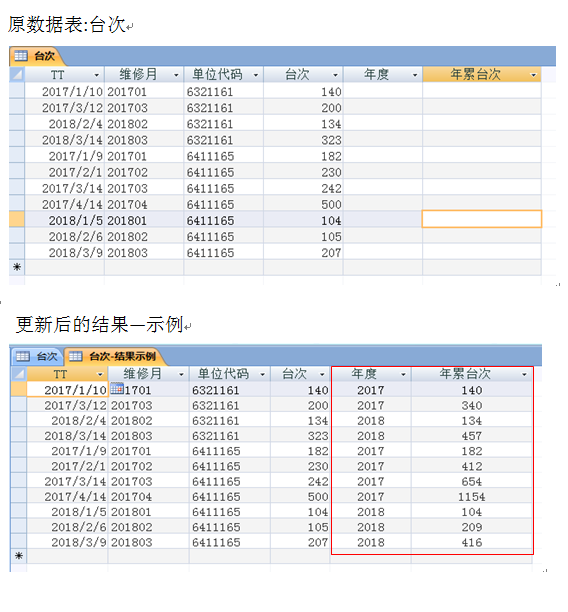Click the 1154 cell in result table
This screenshot has width=568, height=612.
472,496
